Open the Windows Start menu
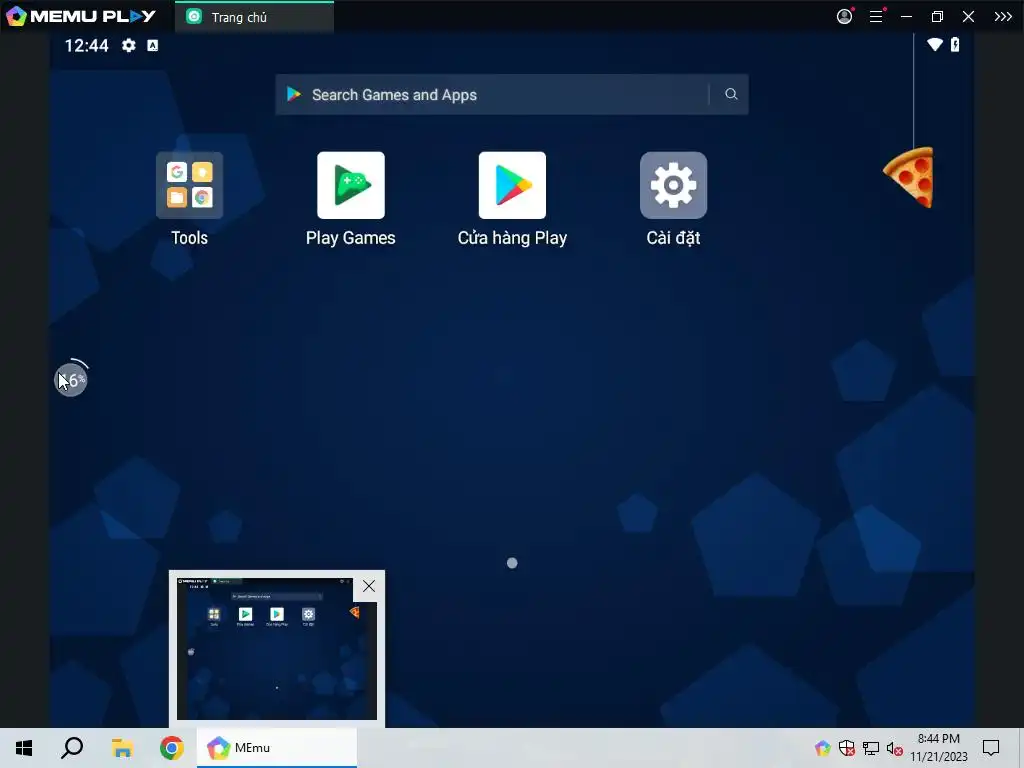1024x768 pixels. 24,748
